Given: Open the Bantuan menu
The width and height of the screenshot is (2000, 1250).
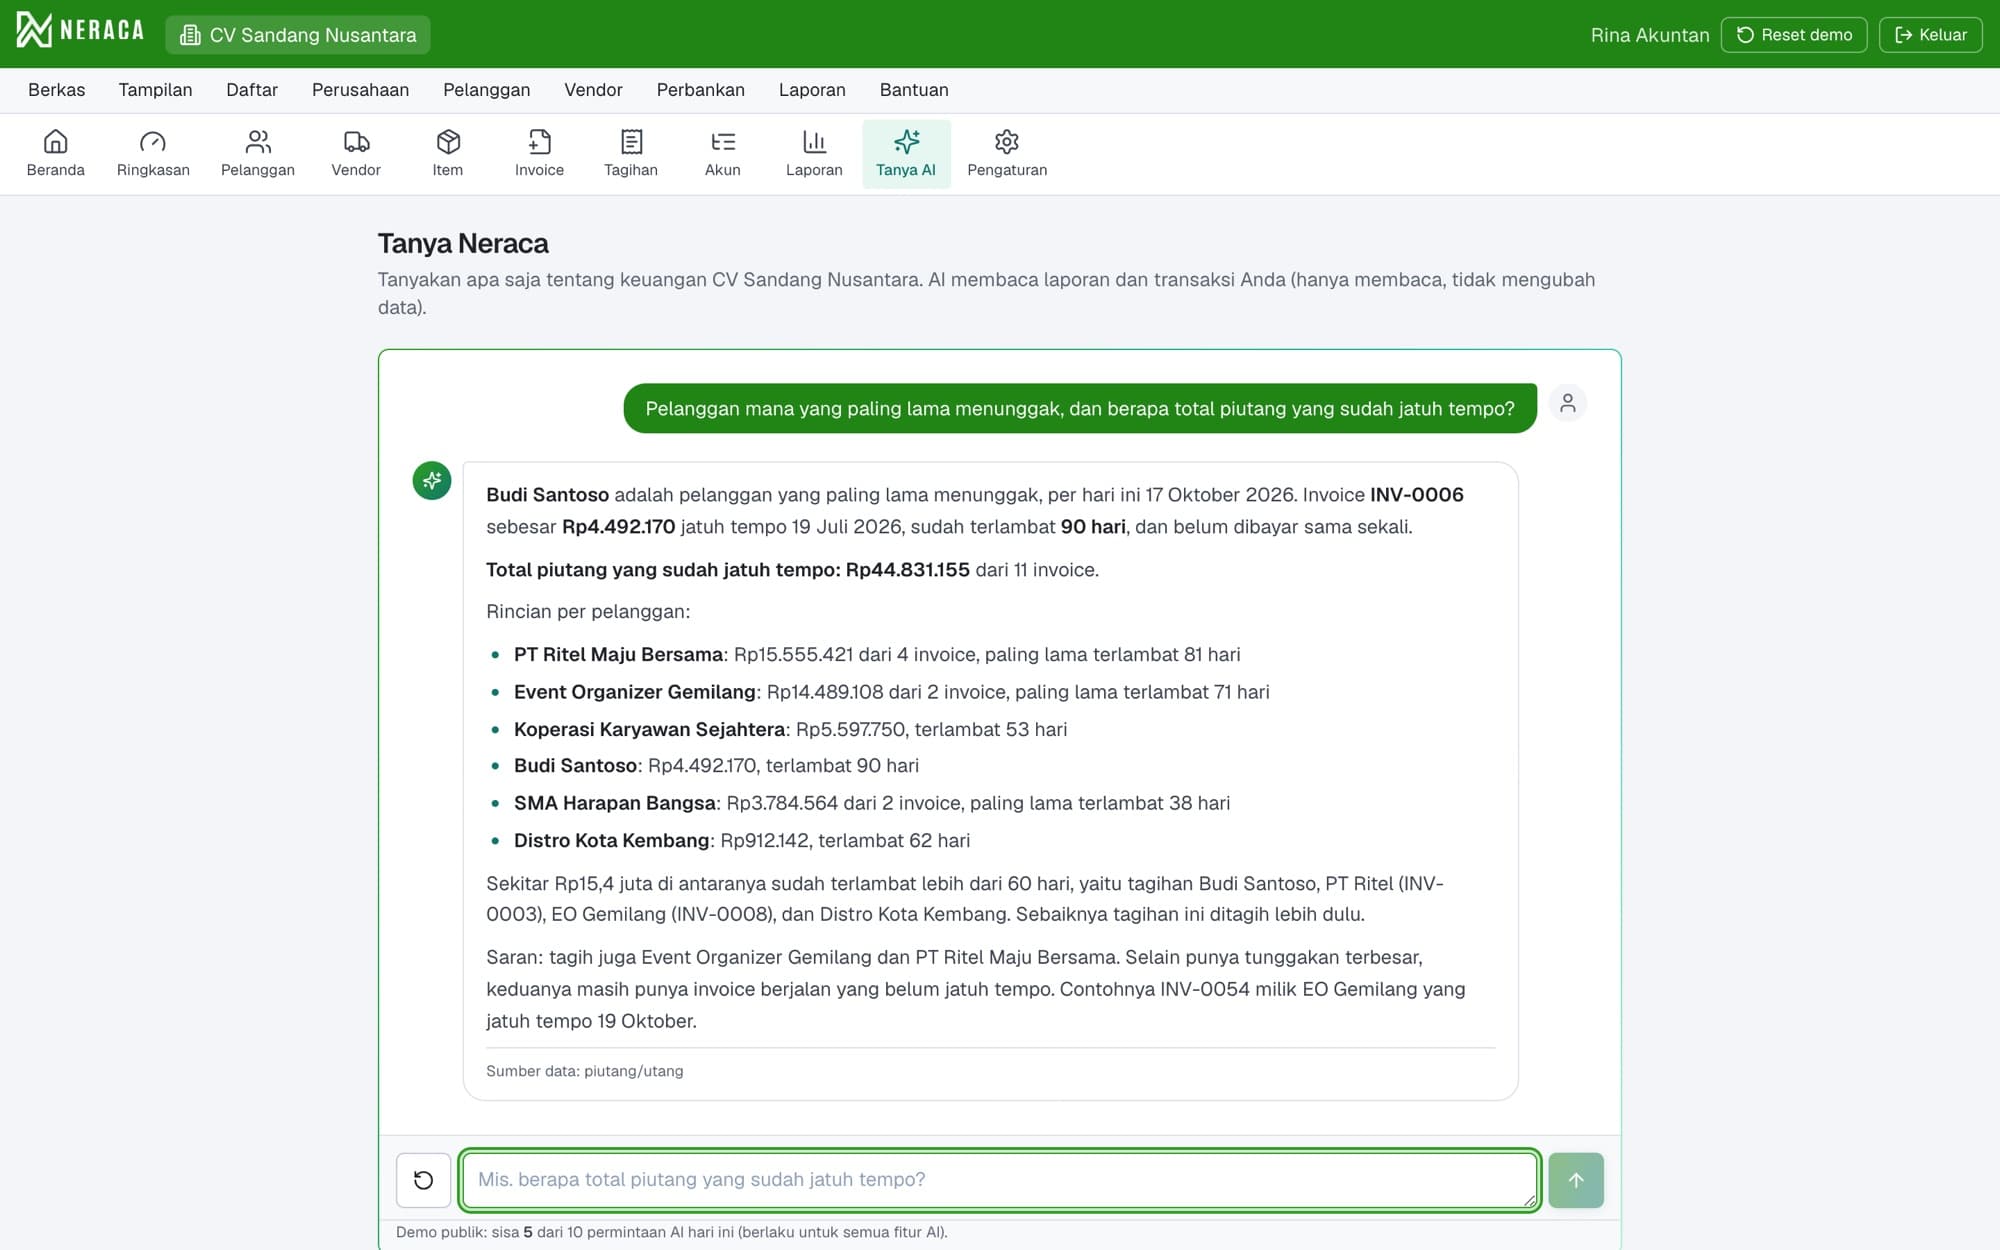Looking at the screenshot, I should pyautogui.click(x=914, y=90).
